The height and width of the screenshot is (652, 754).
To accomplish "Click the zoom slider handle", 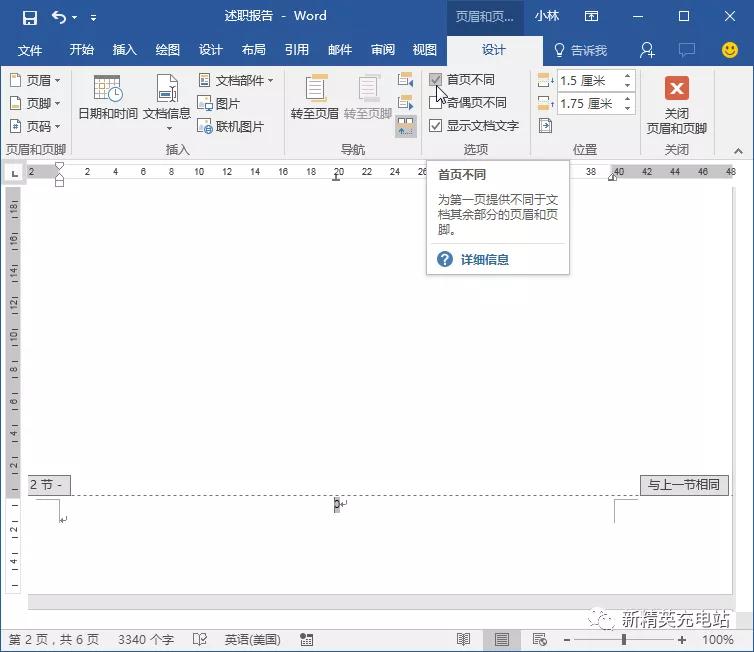I will (x=624, y=639).
